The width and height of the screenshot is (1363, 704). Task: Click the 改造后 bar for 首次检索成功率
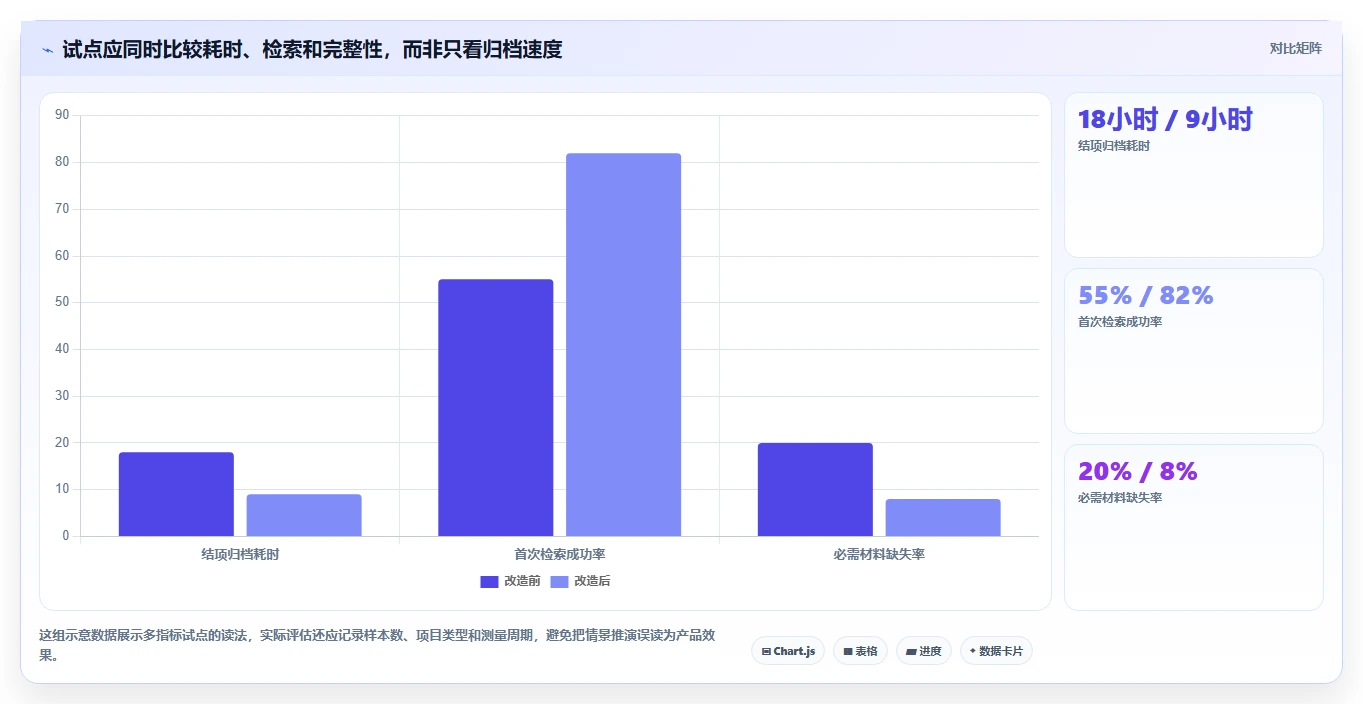point(623,345)
